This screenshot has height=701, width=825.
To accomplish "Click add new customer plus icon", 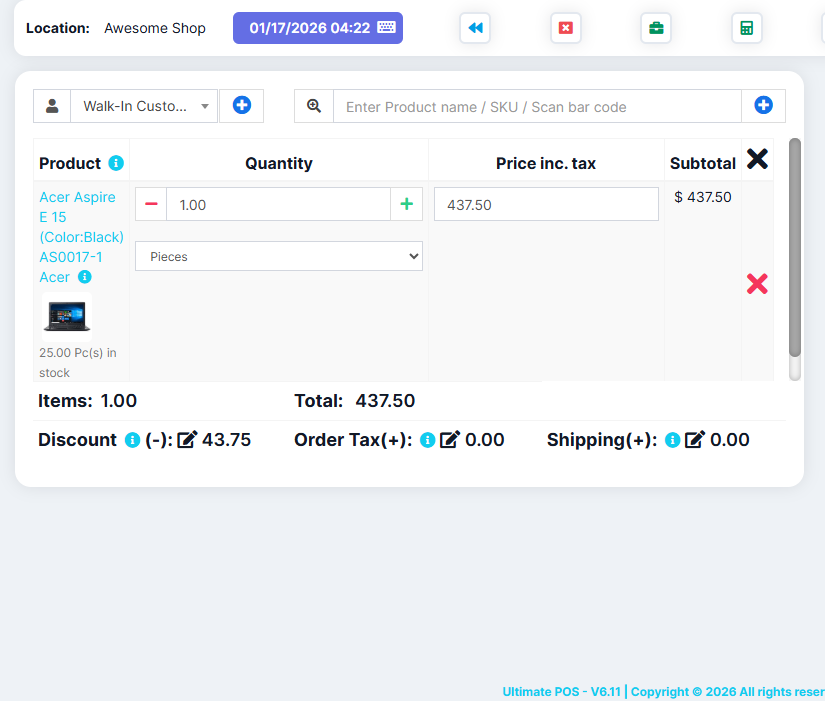I will [x=241, y=105].
